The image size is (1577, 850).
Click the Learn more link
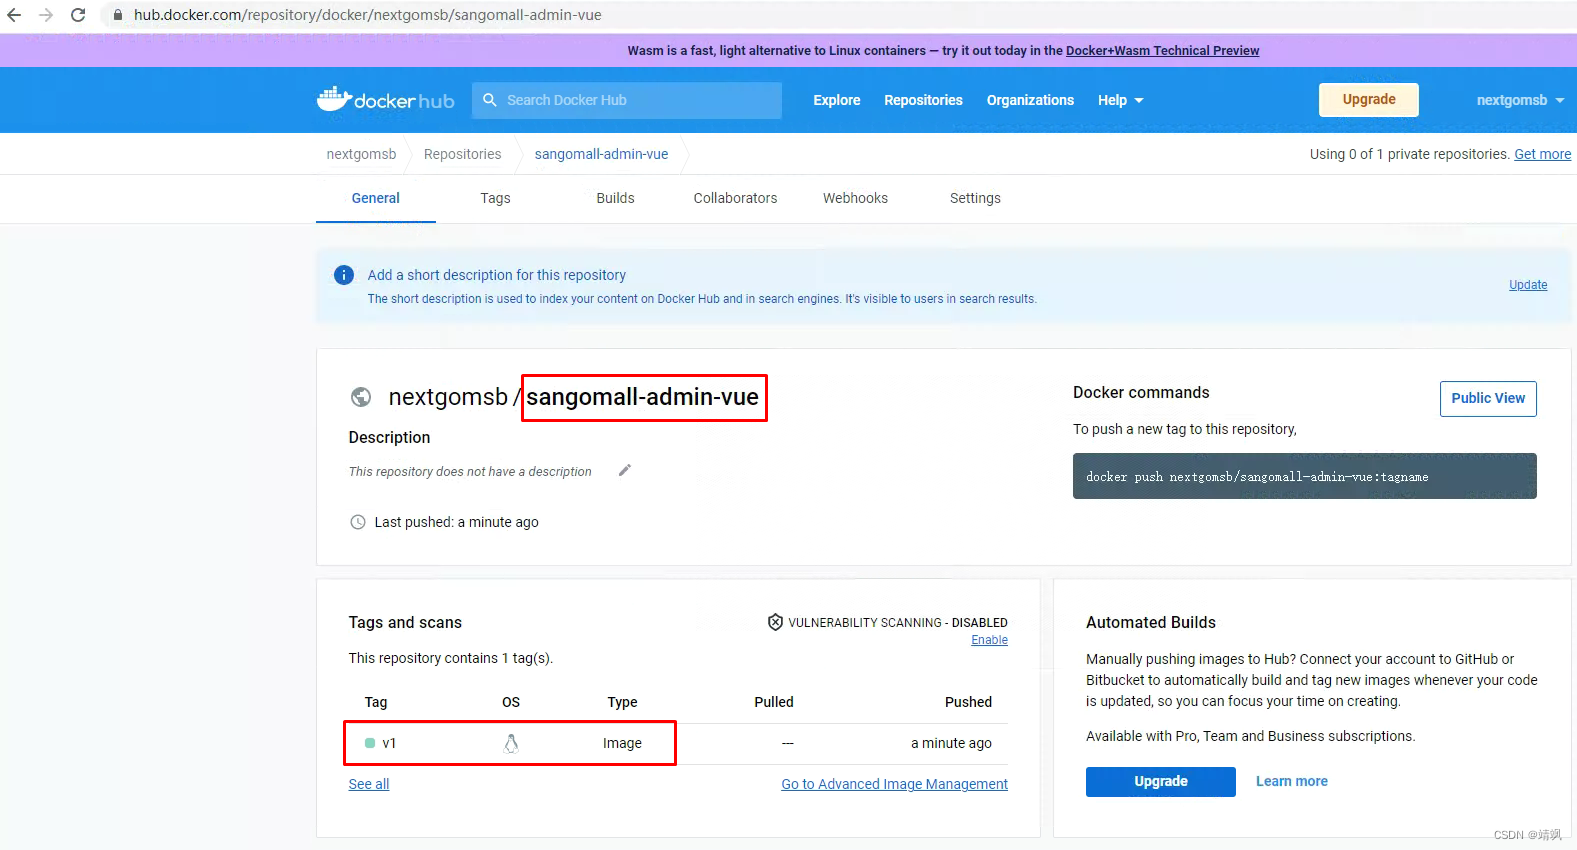click(x=1292, y=781)
